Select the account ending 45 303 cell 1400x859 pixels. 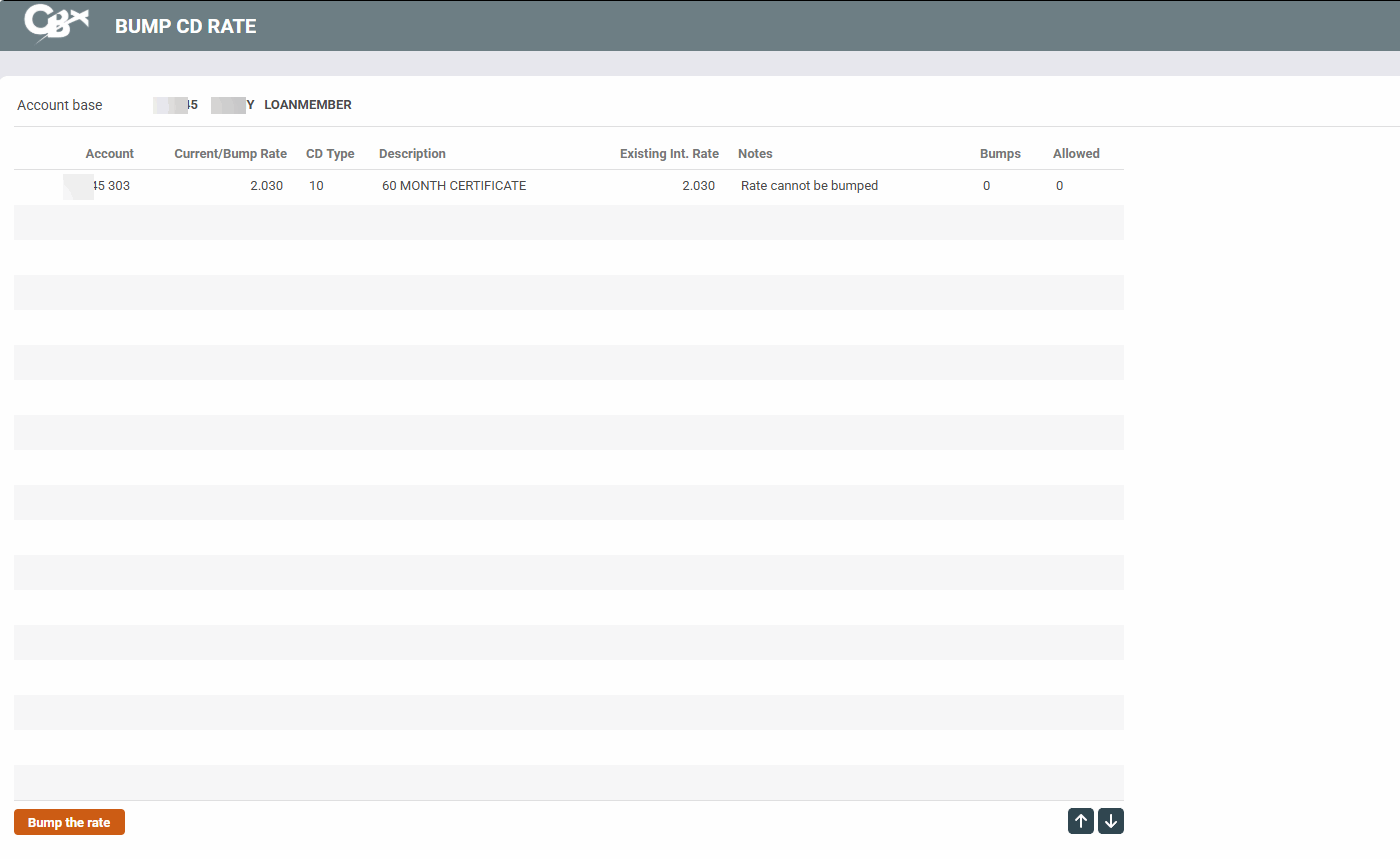(x=97, y=186)
